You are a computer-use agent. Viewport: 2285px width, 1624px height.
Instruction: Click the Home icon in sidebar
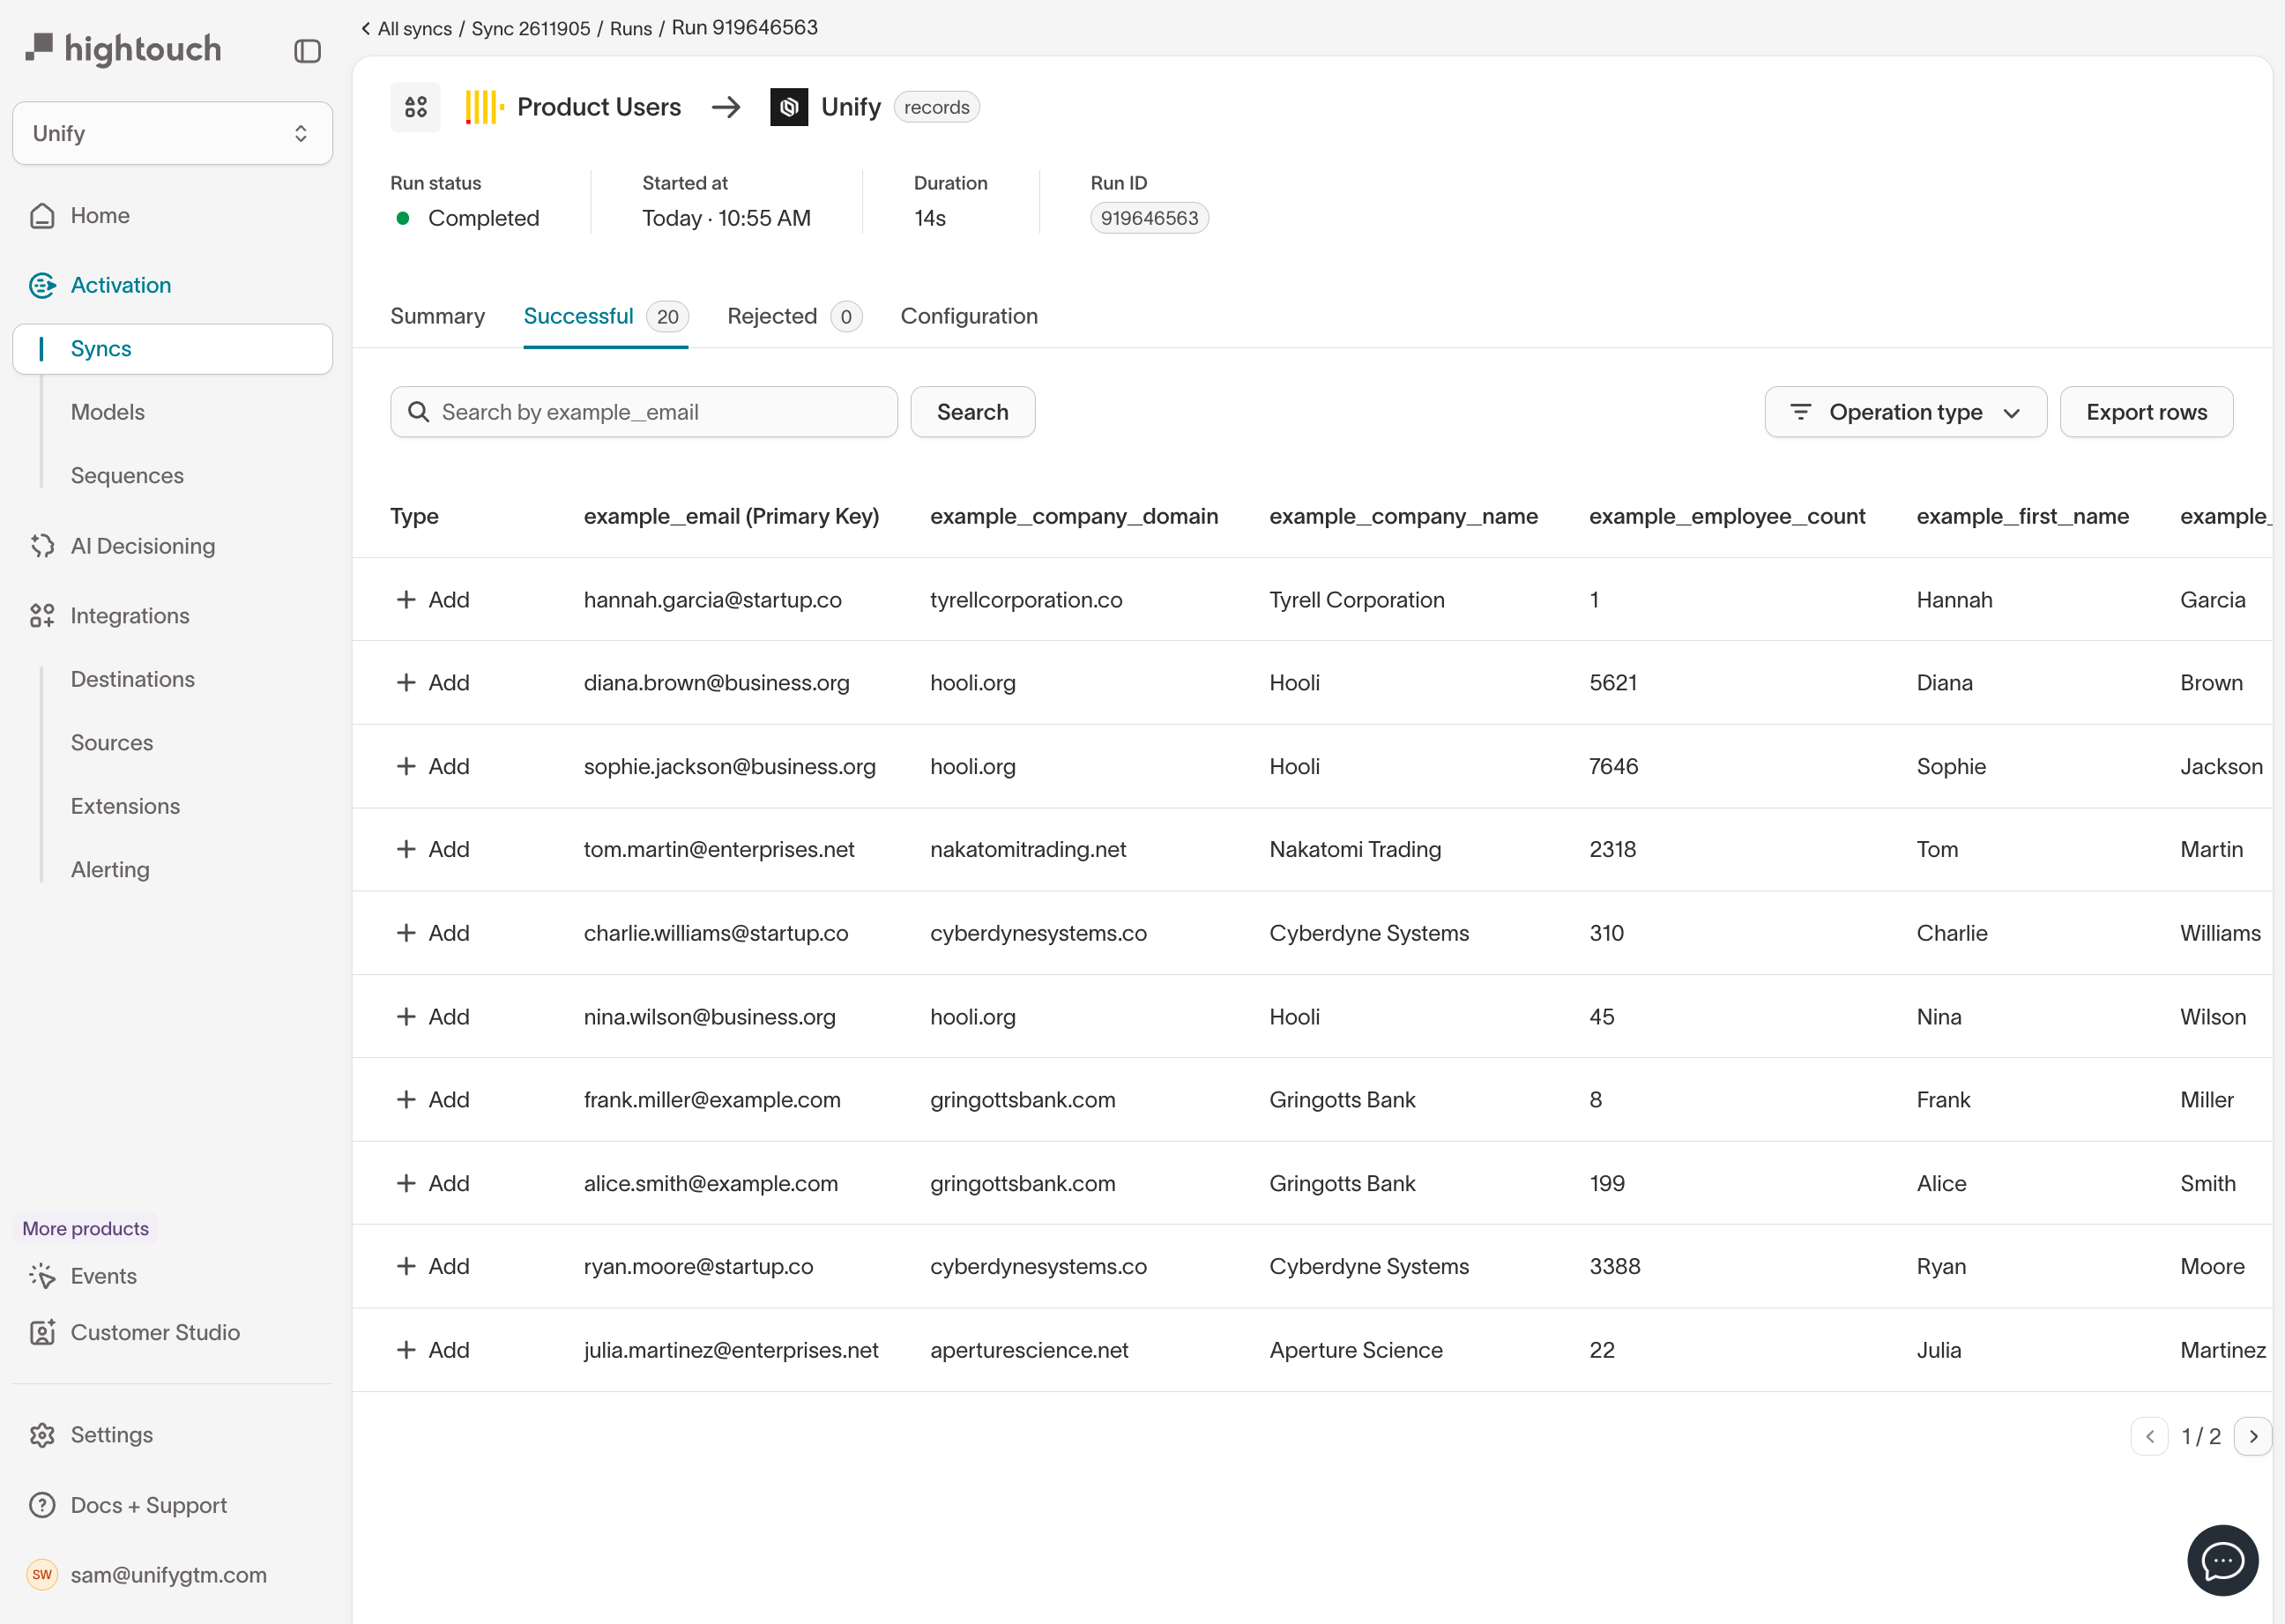point(42,216)
